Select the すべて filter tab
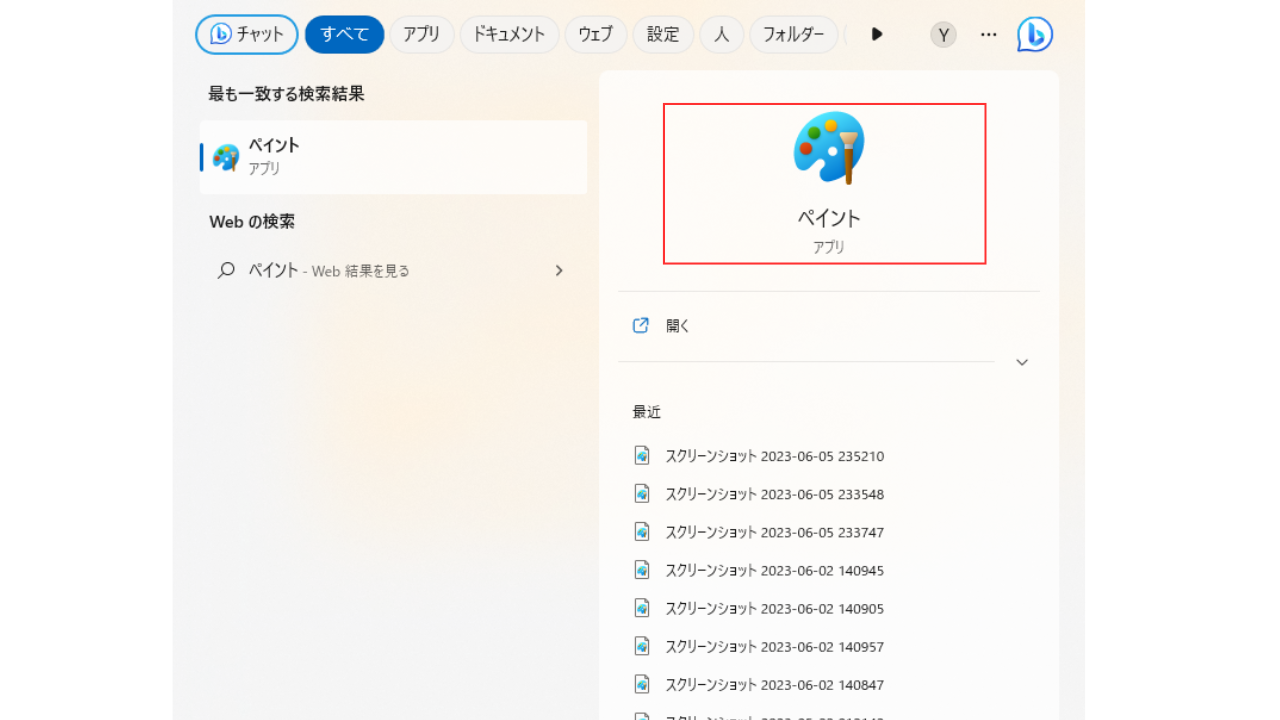The image size is (1280, 720). tap(345, 34)
